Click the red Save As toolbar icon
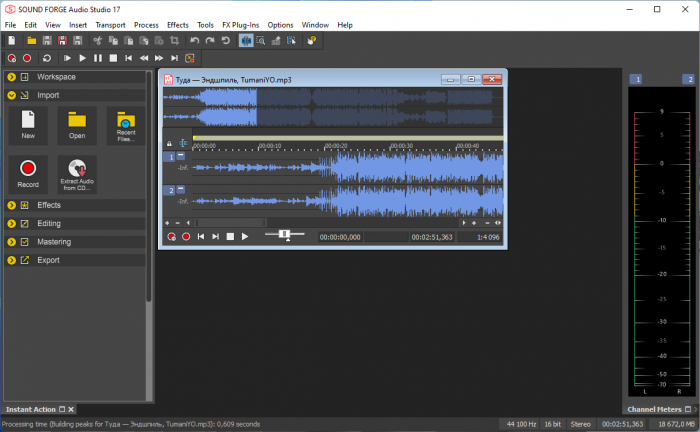 (x=62, y=41)
